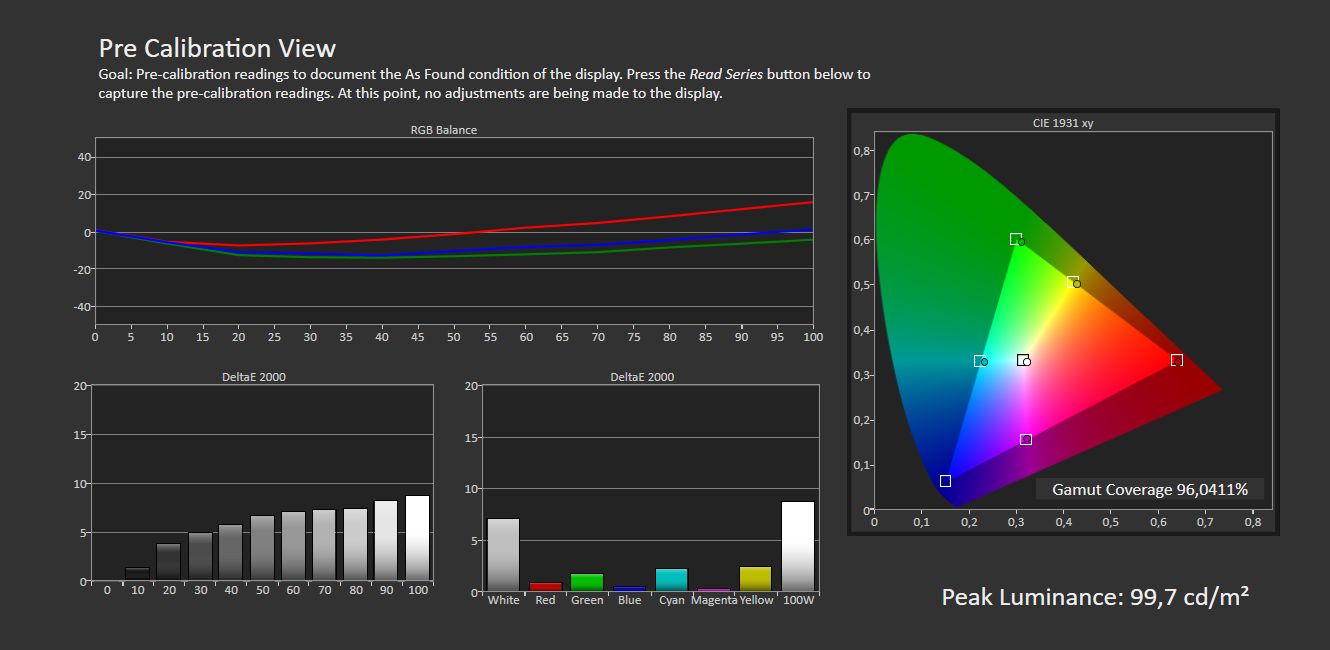Image resolution: width=1330 pixels, height=650 pixels.
Task: Click the Green bar in color DeltaE chart
Action: click(x=587, y=582)
